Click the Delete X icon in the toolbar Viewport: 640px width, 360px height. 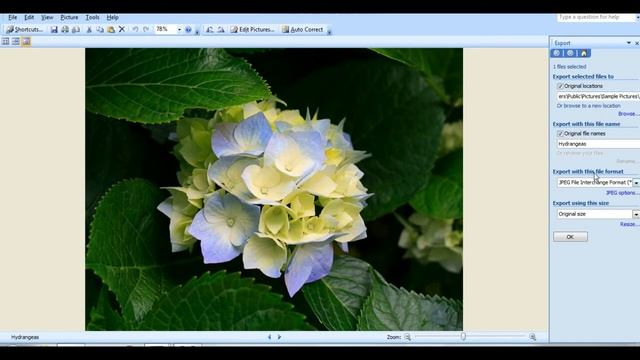(x=122, y=29)
